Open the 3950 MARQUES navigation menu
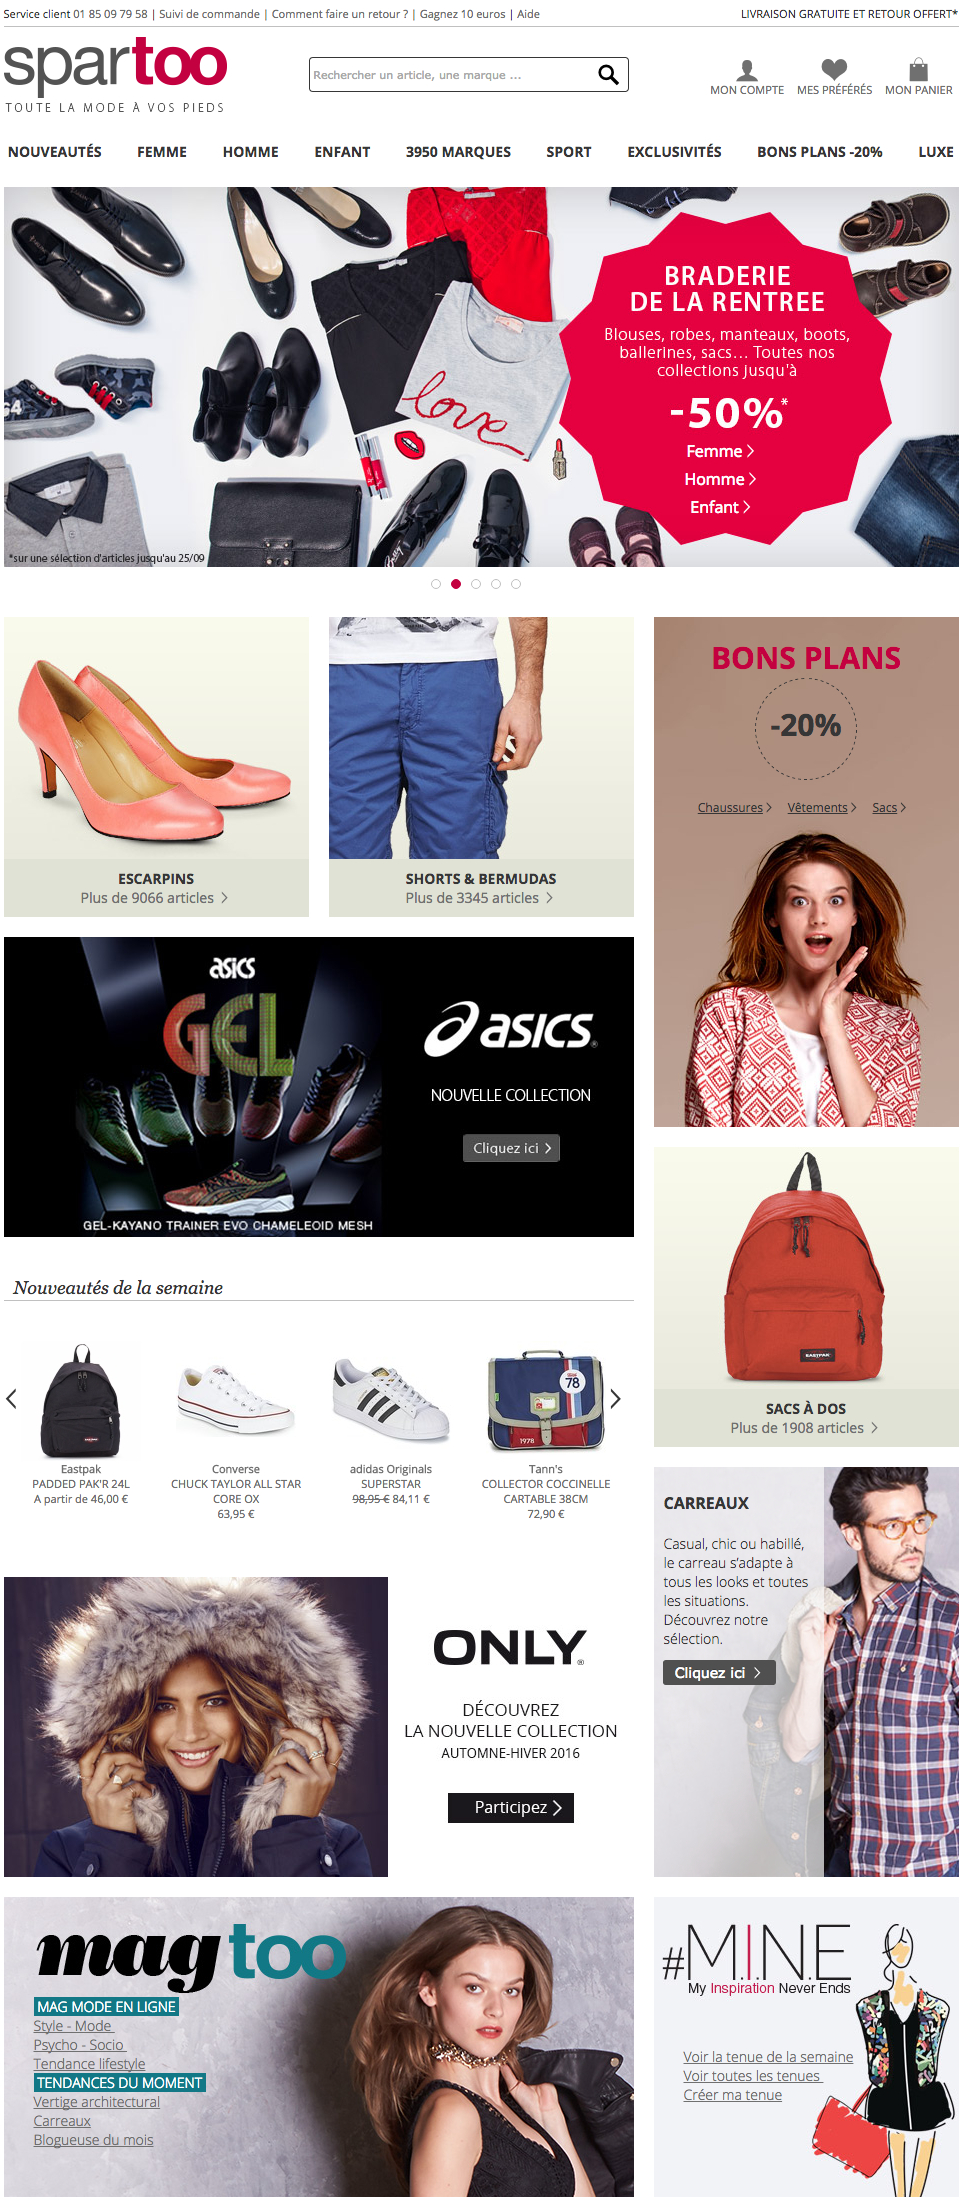 (x=458, y=152)
